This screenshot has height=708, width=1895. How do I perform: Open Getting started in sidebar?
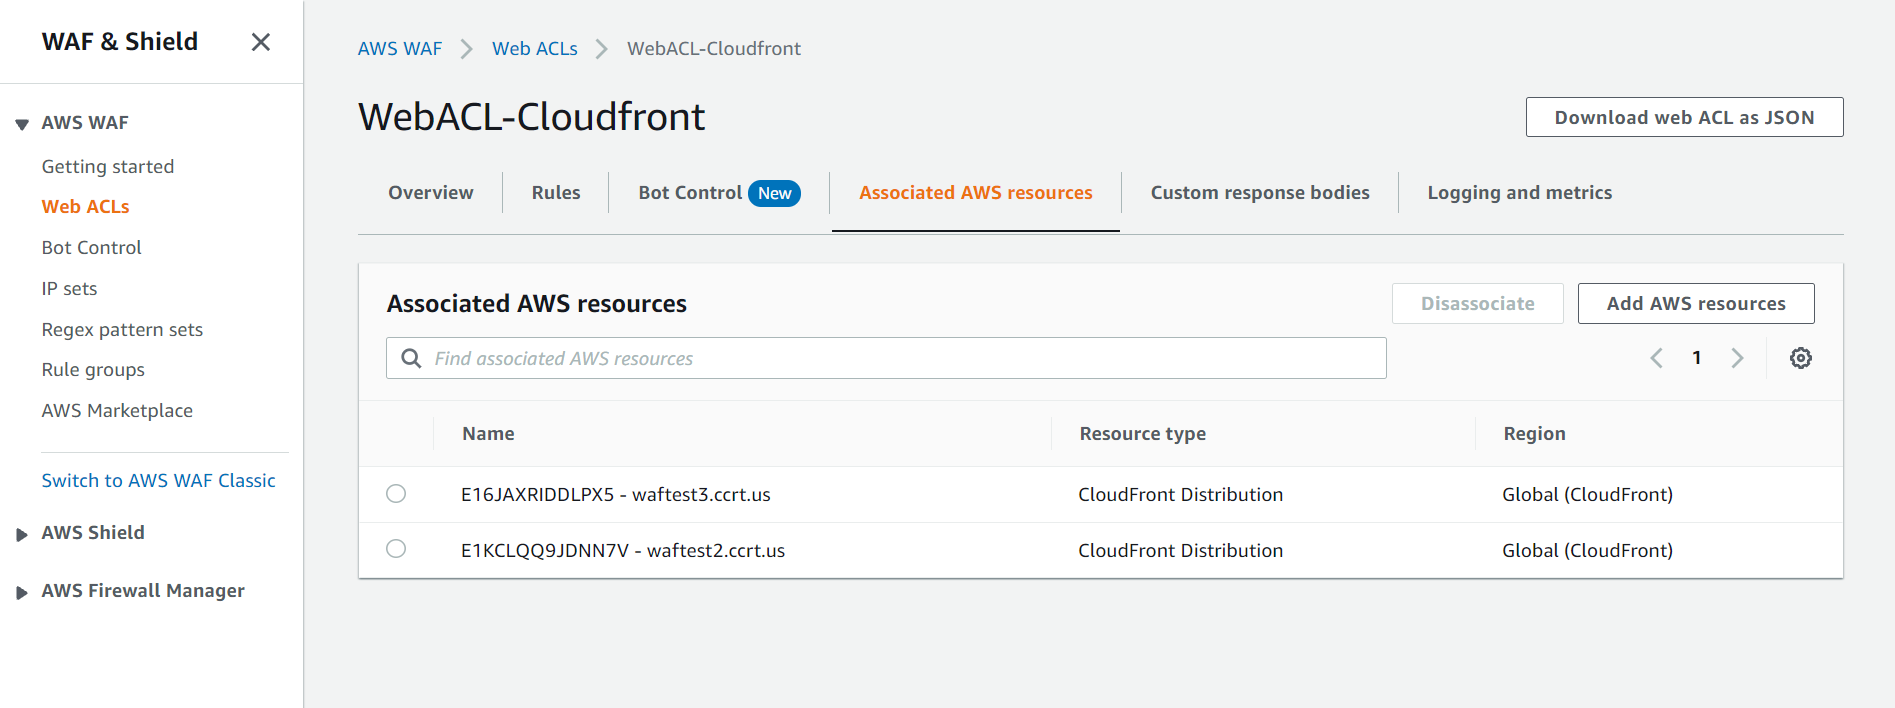pos(108,166)
